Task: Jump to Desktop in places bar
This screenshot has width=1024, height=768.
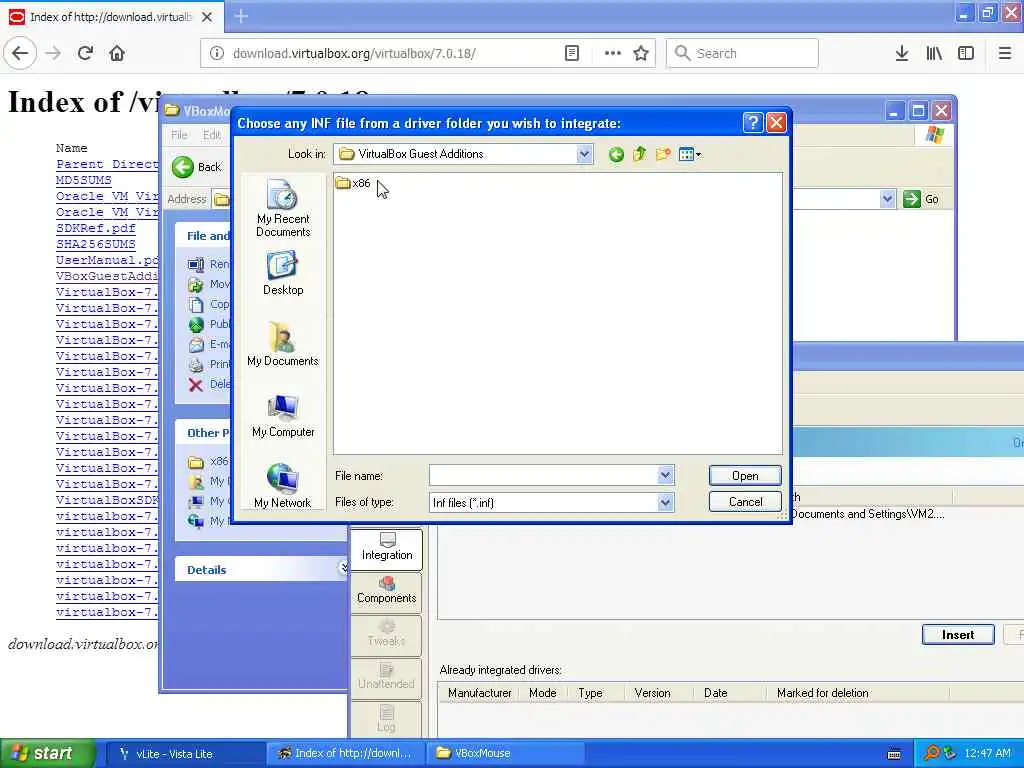Action: click(x=283, y=274)
